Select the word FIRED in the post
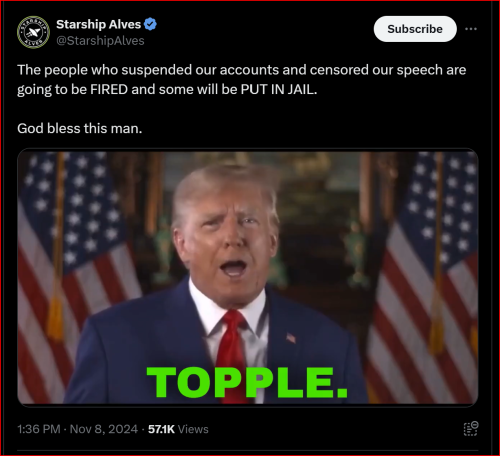The width and height of the screenshot is (500, 456). [x=109, y=89]
